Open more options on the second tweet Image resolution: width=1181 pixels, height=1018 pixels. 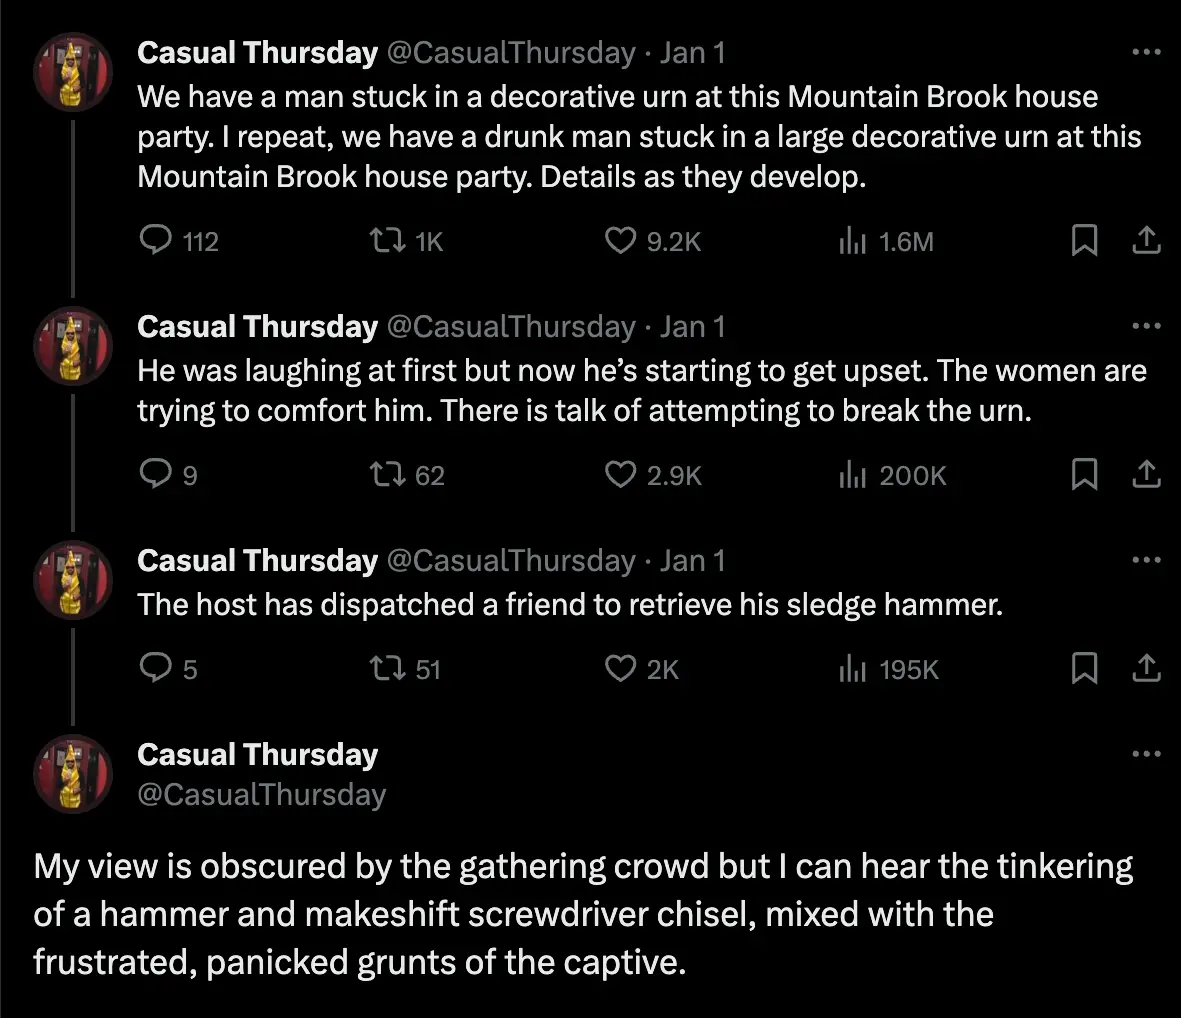click(x=1146, y=324)
